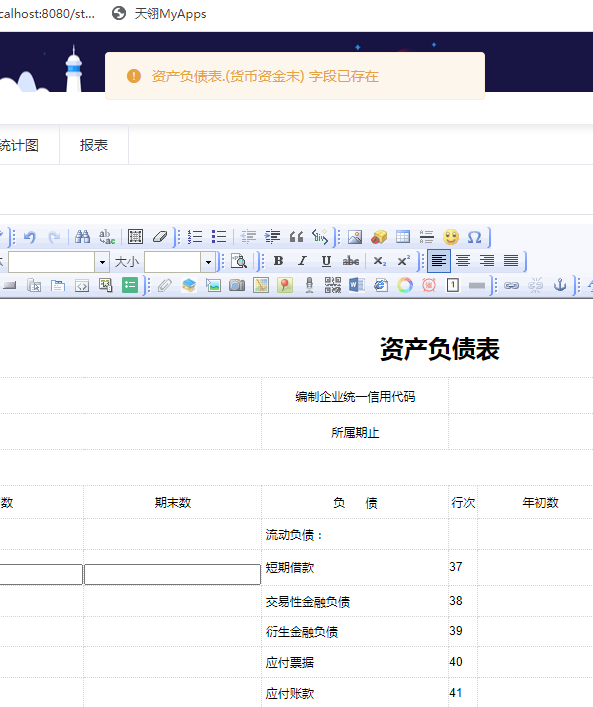The image size is (593, 707).
Task: Open the font name dropdown arrow
Action: [102, 262]
